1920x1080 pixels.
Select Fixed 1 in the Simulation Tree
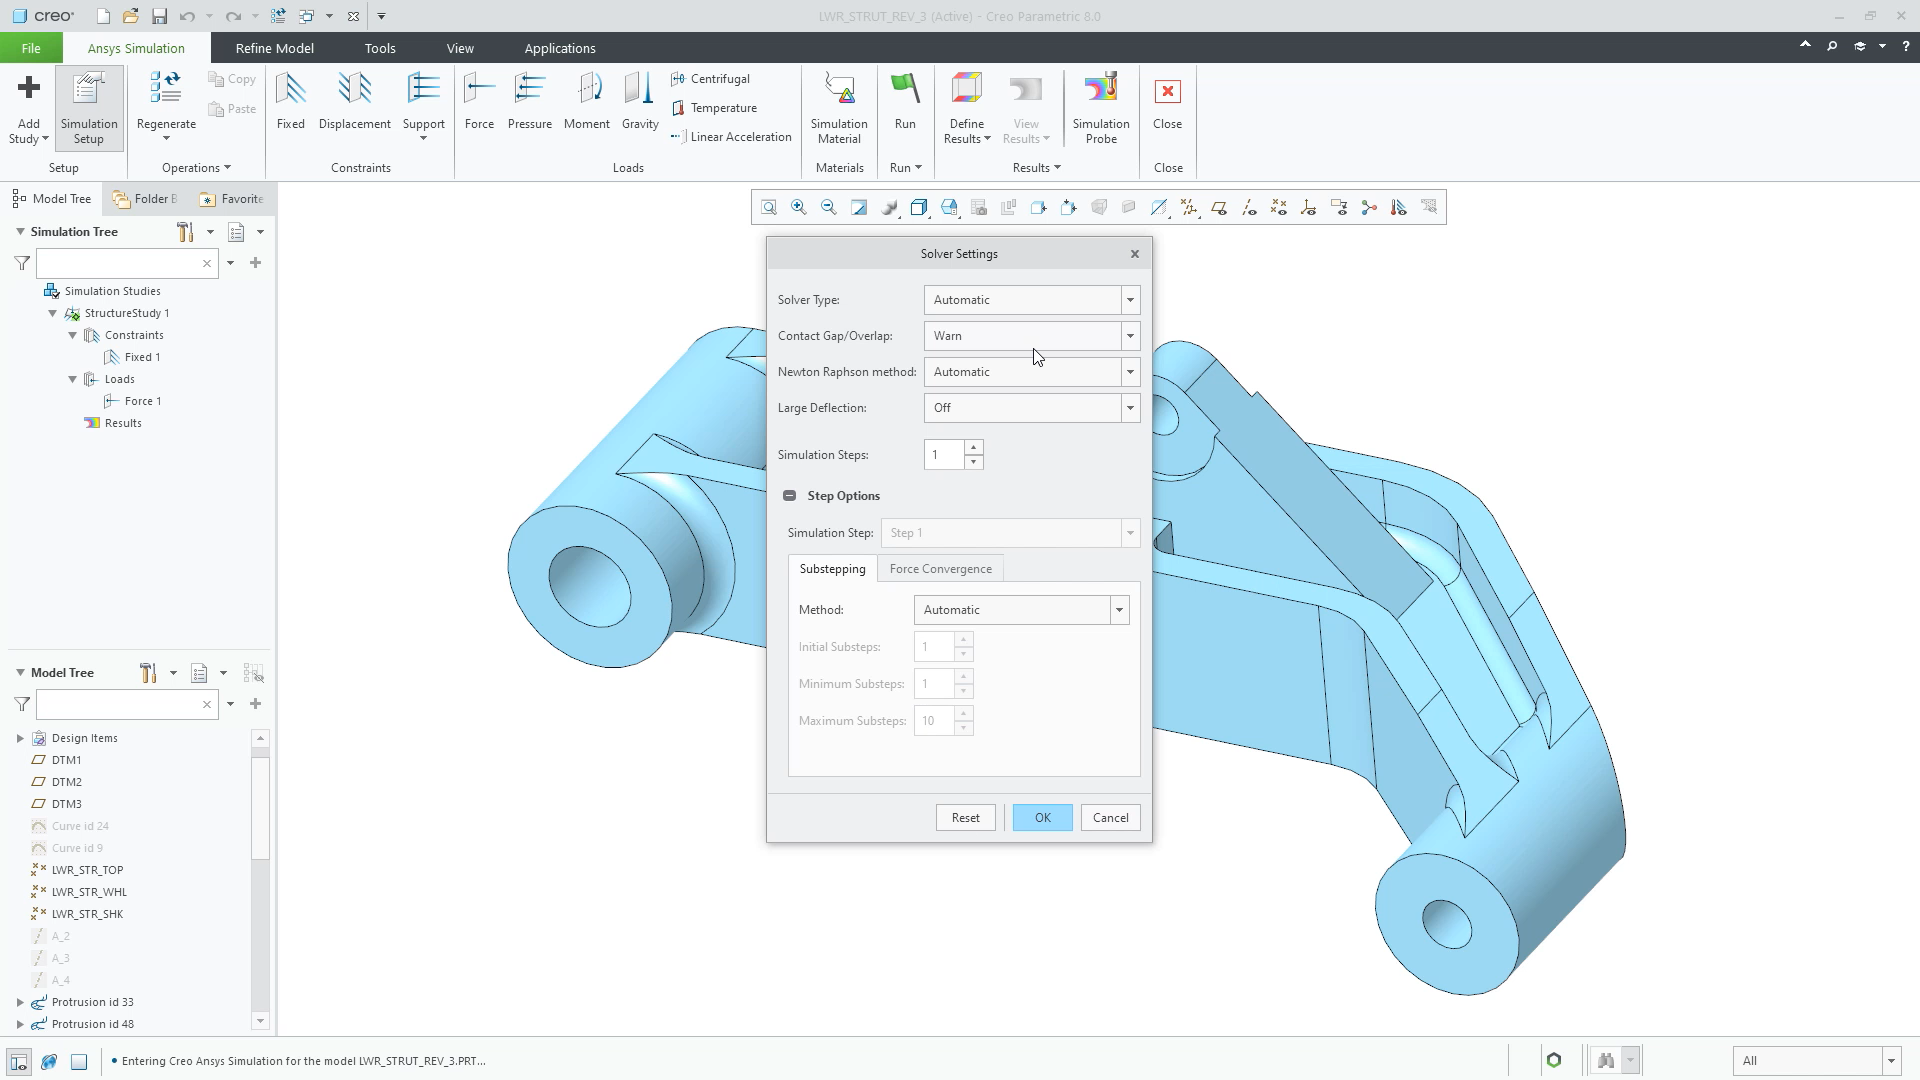pyautogui.click(x=142, y=357)
